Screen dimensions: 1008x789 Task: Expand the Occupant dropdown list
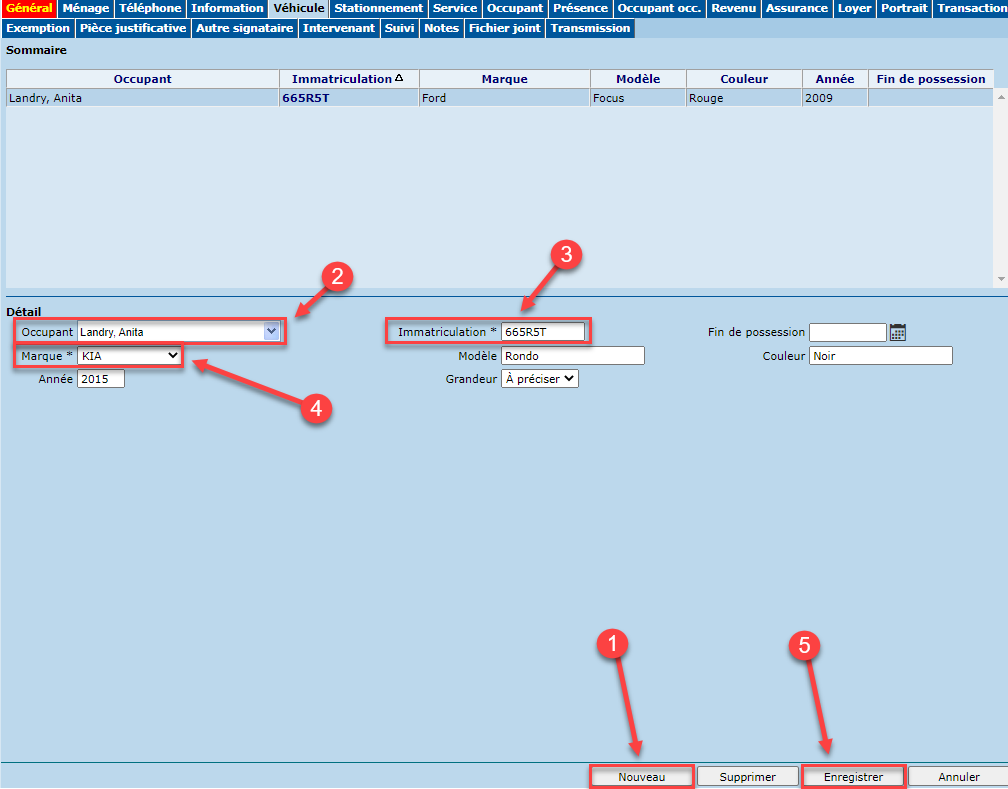coord(271,332)
